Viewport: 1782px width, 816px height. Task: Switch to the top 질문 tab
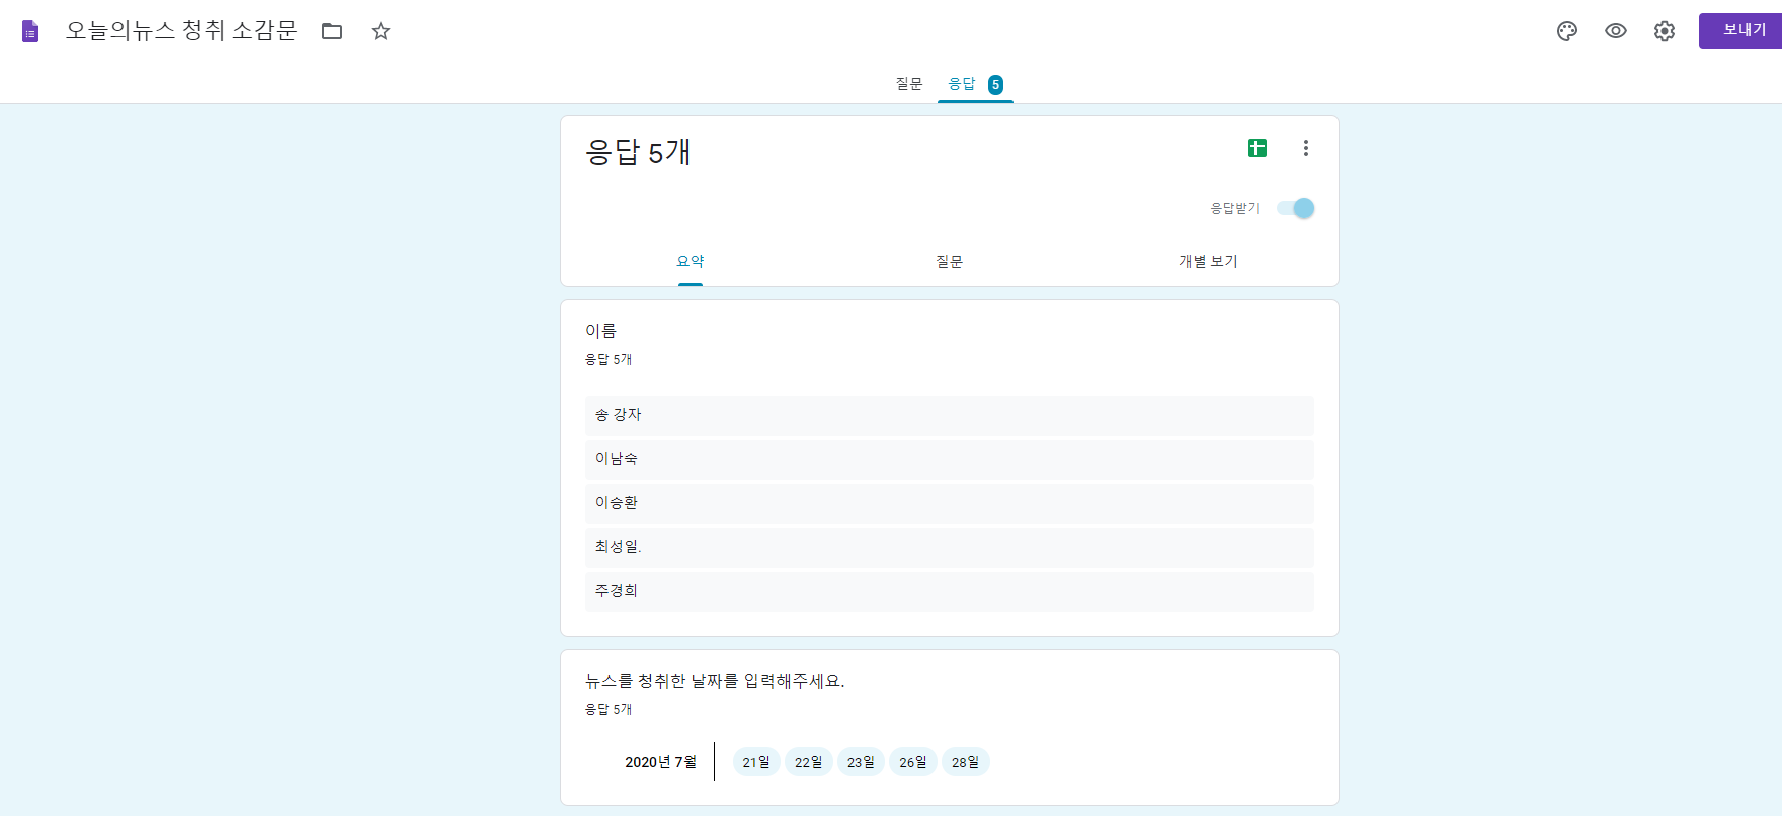pyautogui.click(x=908, y=84)
